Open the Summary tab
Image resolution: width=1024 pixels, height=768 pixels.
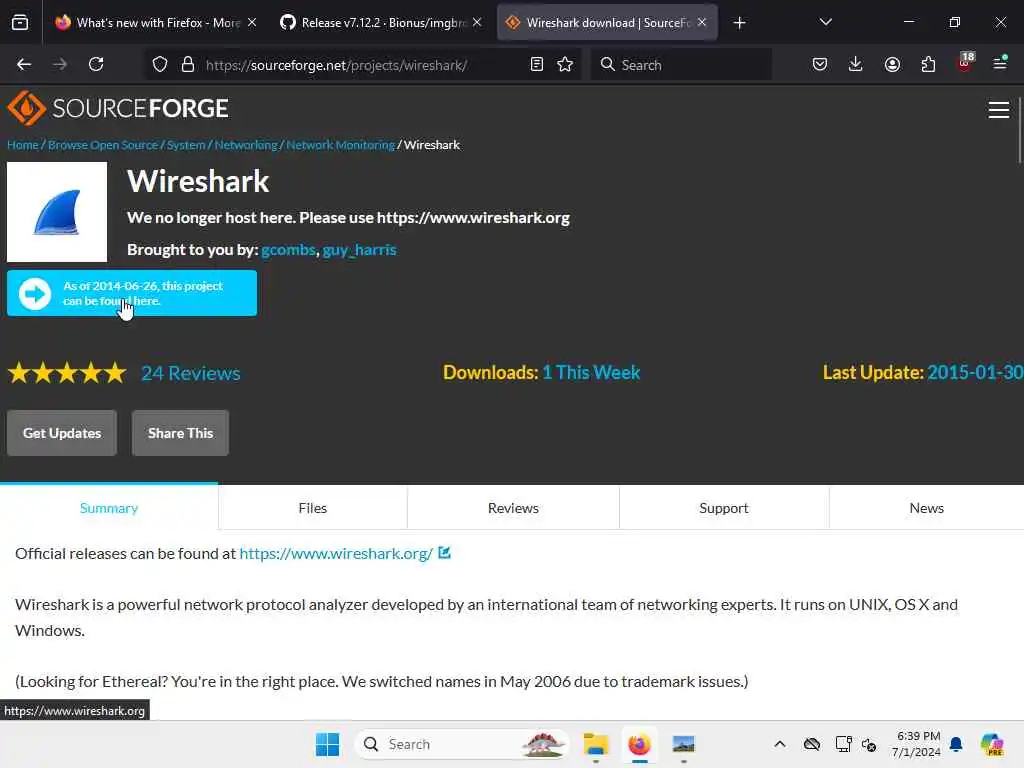point(109,508)
